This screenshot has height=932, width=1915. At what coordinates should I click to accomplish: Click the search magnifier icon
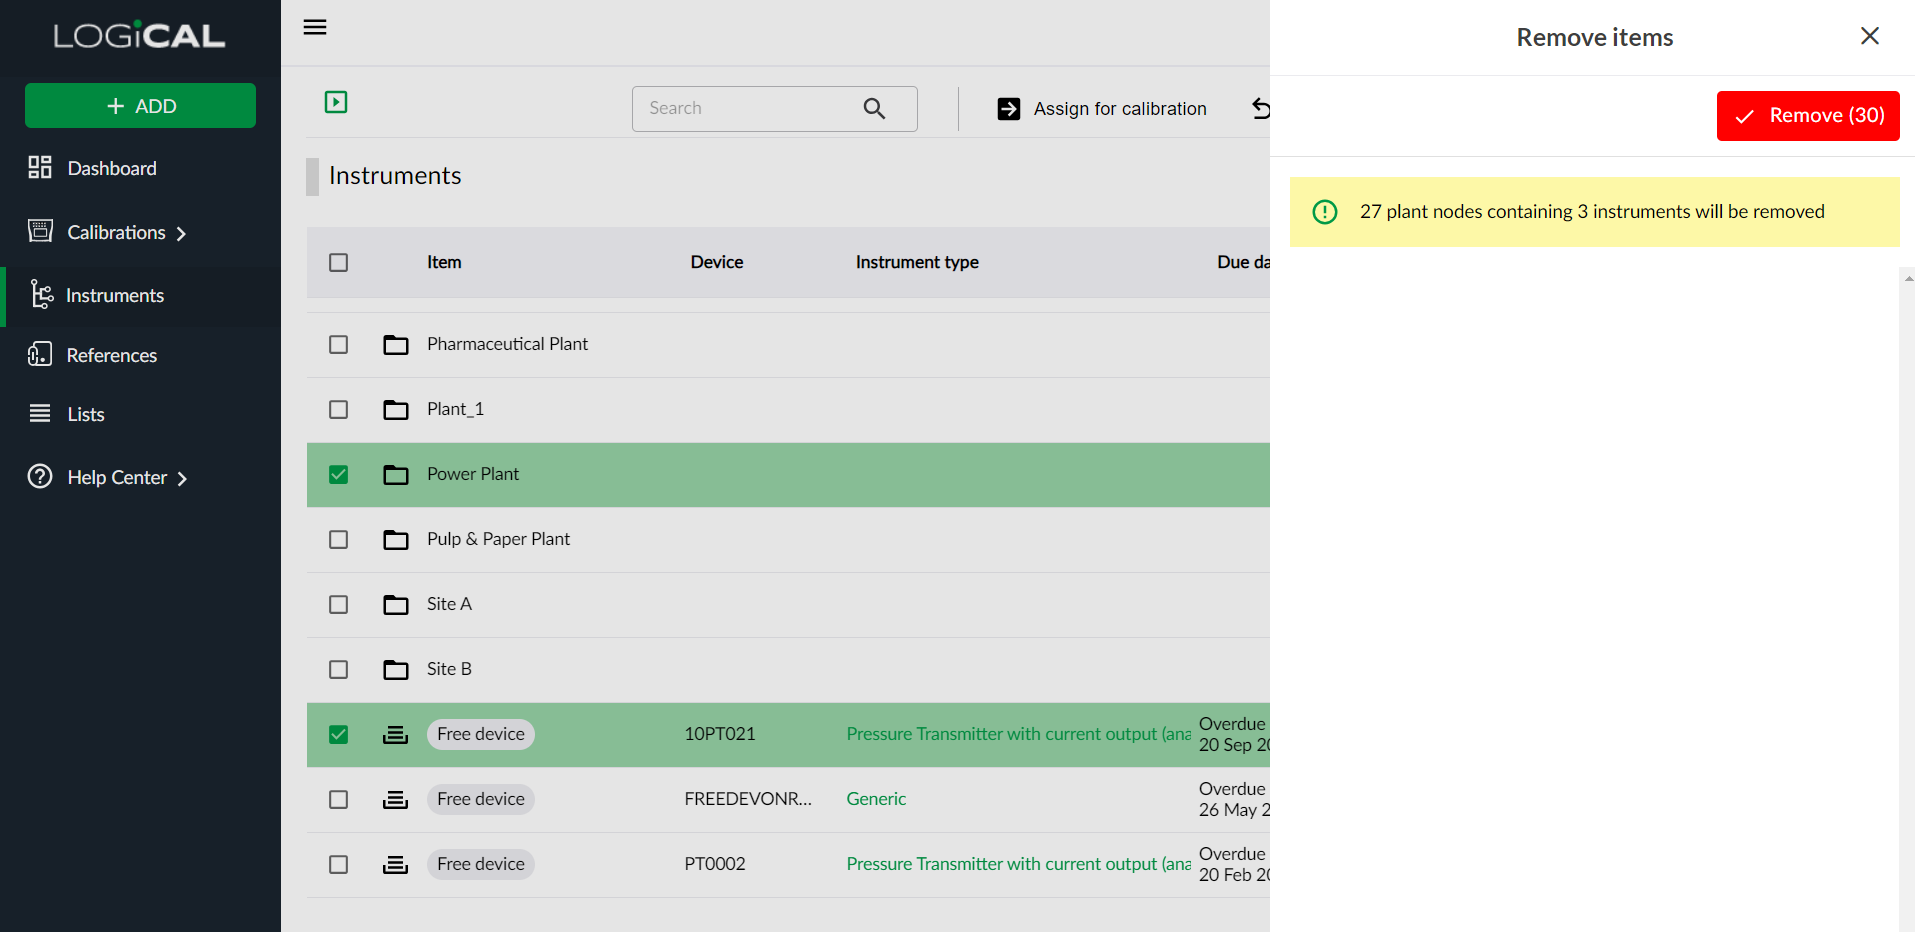click(874, 108)
